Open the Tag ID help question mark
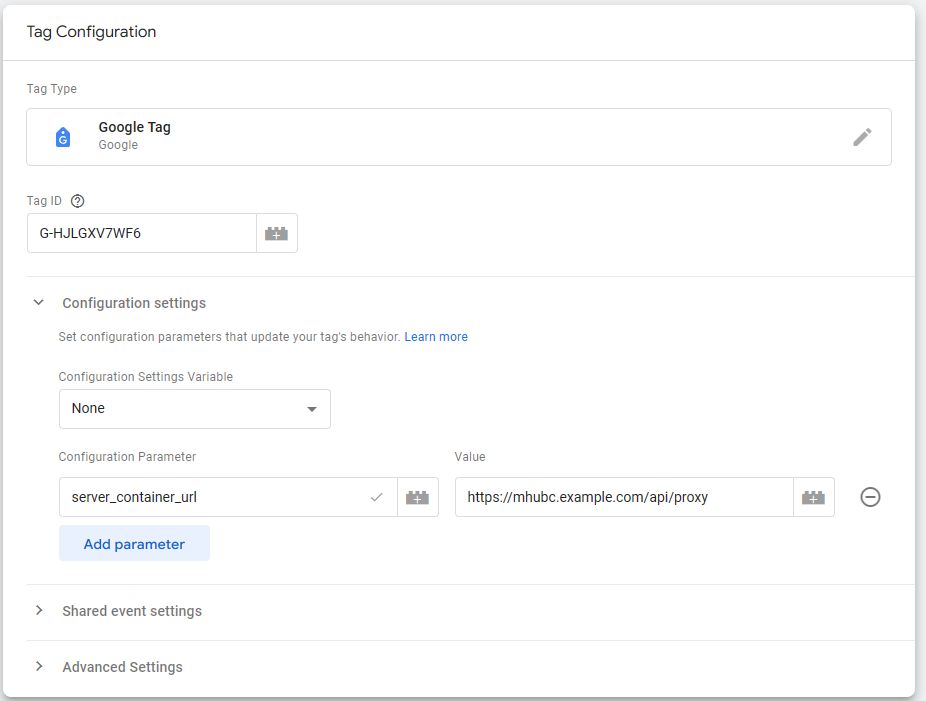 [77, 201]
